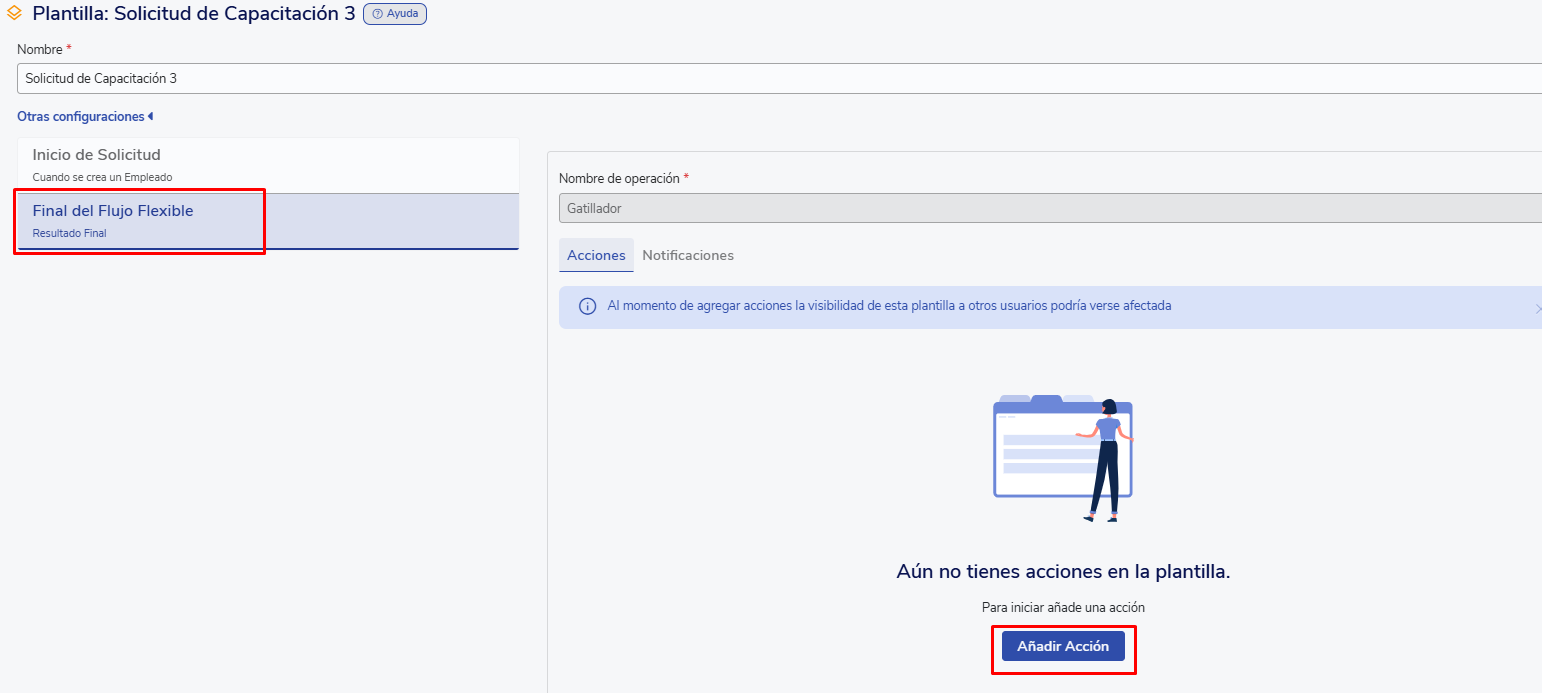Screen dimensions: 1542x693
Task: Click the orange layers template icon
Action: (14, 14)
